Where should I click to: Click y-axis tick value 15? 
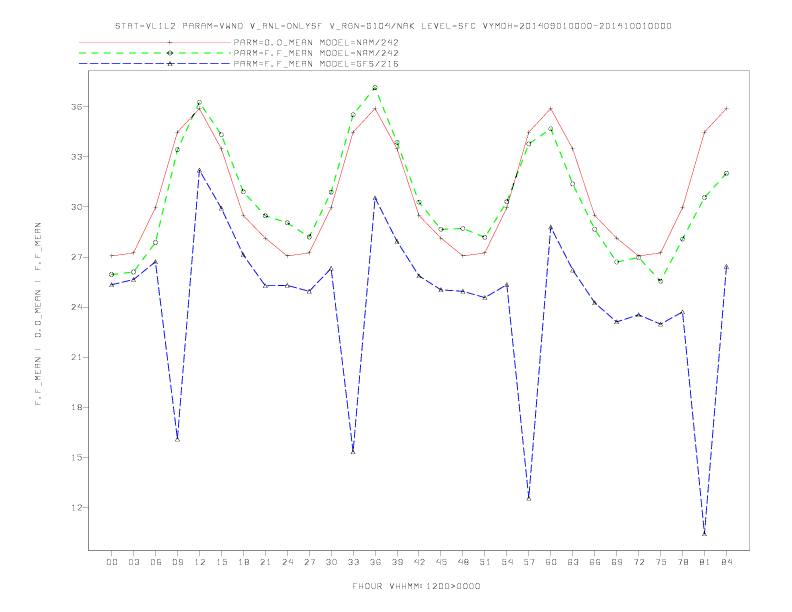(x=77, y=457)
